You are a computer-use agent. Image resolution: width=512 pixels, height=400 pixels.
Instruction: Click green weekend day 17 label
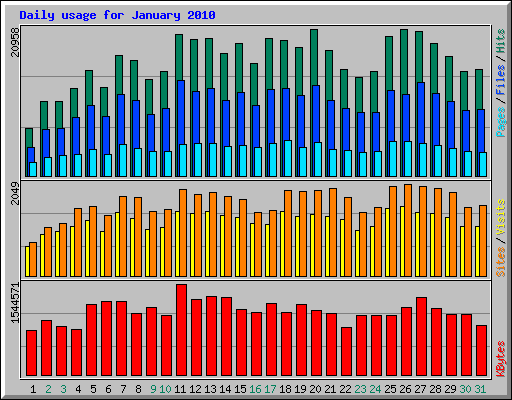click(270, 389)
